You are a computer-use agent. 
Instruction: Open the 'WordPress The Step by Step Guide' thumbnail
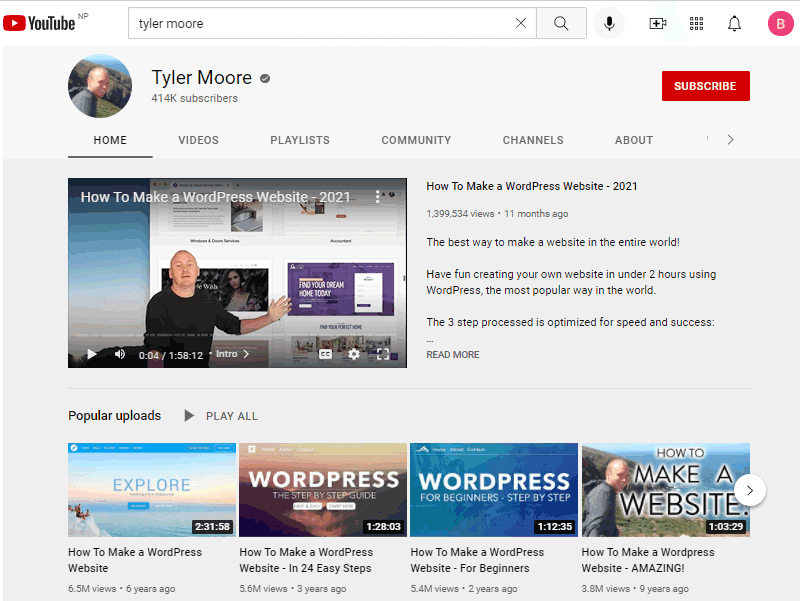322,490
